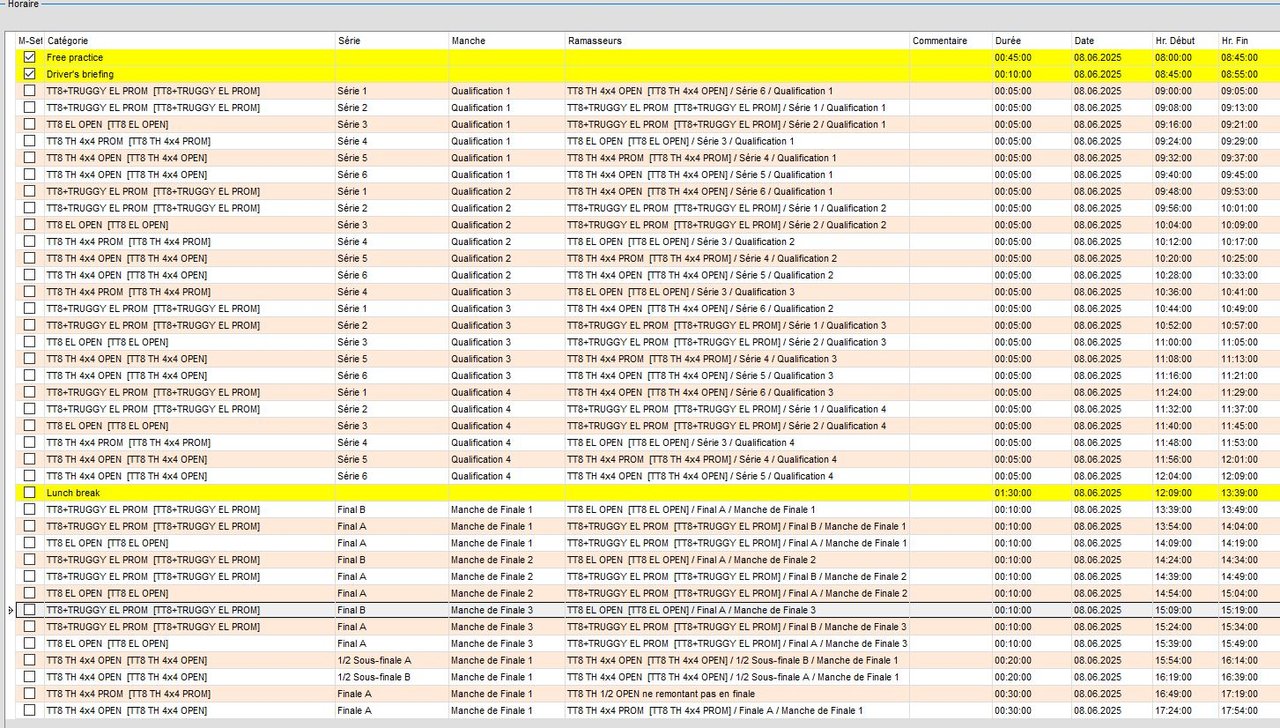1280x728 pixels.
Task: Click the 08:00:00 start time cell
Action: point(1185,58)
